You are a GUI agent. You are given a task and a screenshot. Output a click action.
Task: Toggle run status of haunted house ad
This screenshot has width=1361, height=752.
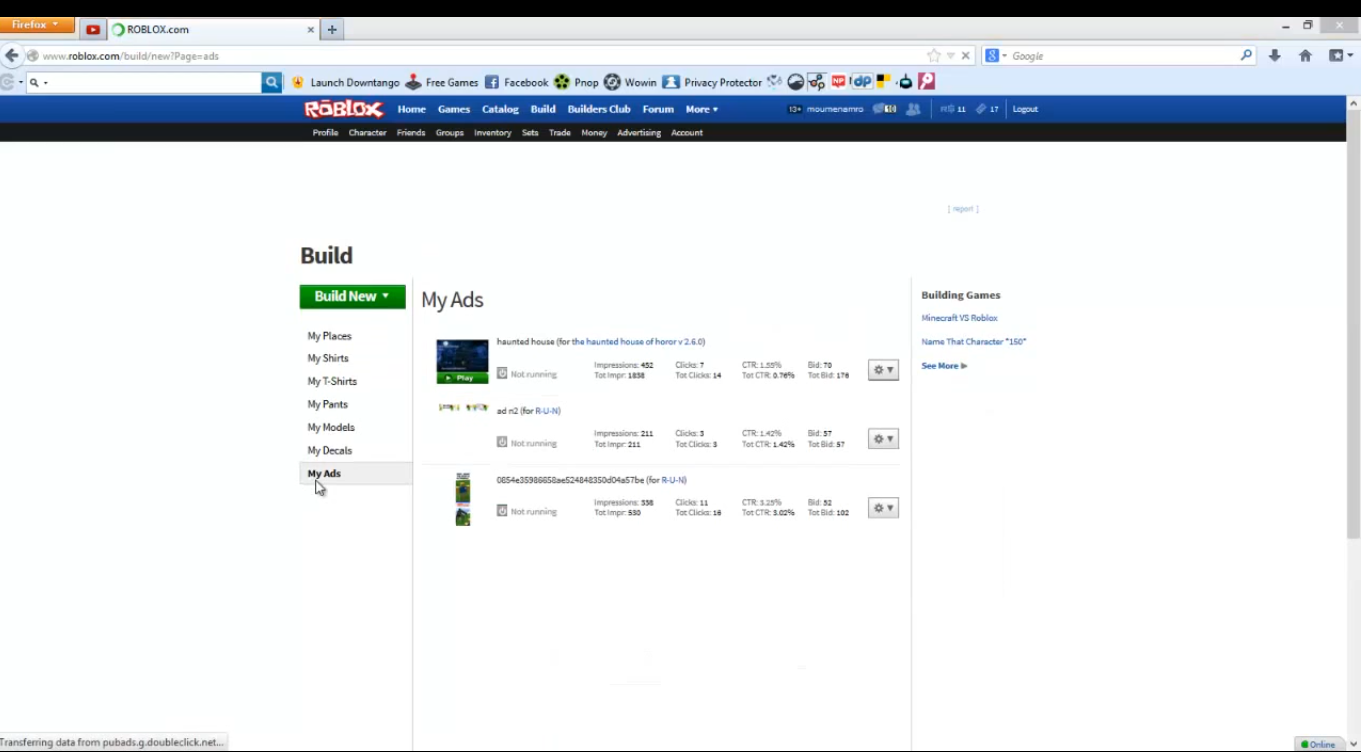click(502, 374)
